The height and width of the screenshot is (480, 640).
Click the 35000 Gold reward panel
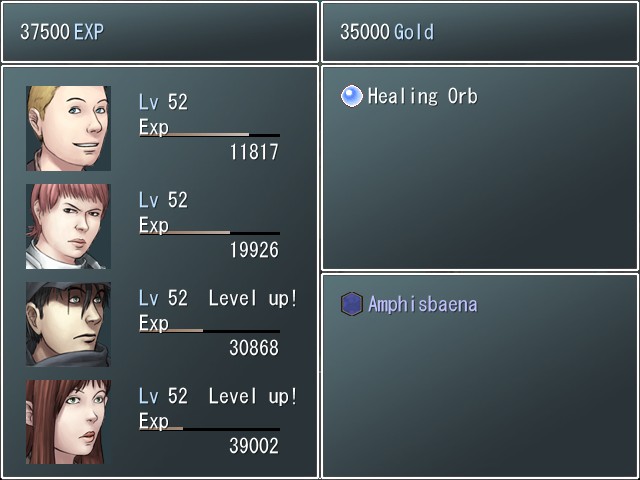tap(480, 32)
